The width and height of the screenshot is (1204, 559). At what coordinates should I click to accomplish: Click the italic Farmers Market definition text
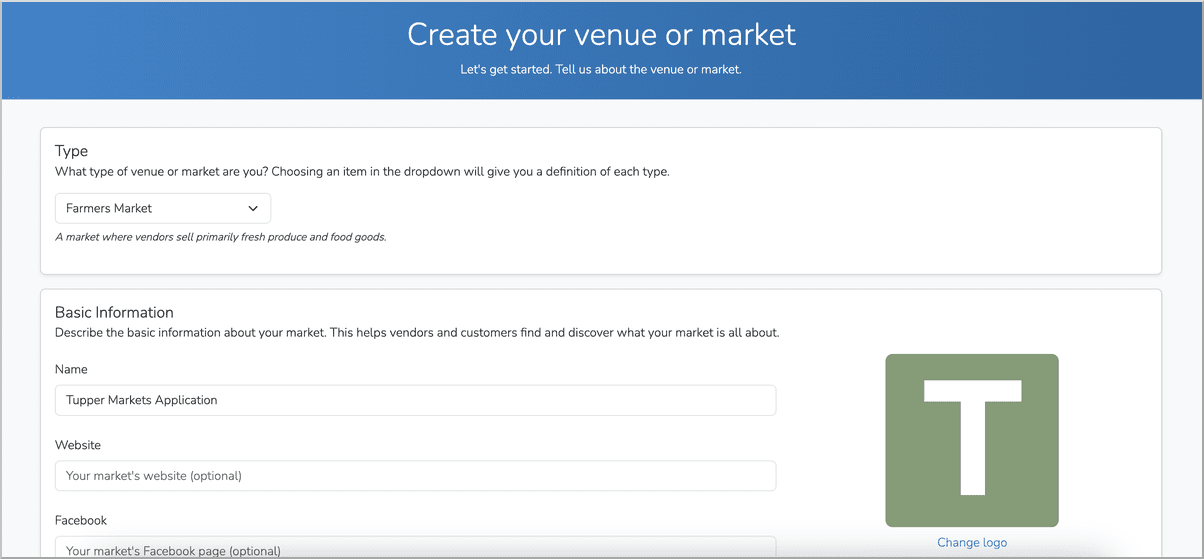pos(220,237)
